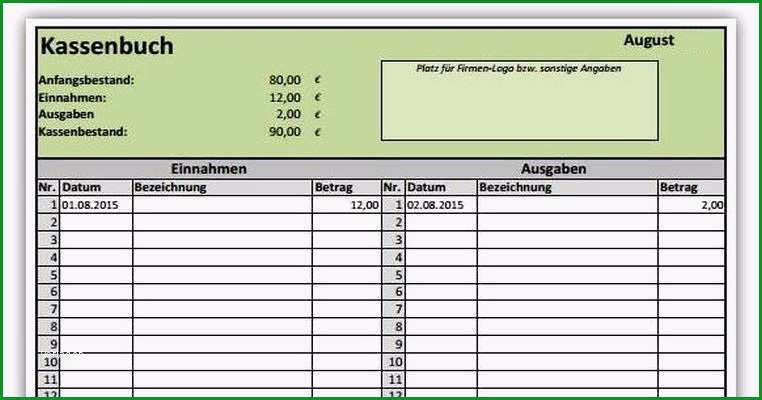Select Ausgaben row number 10

[x=394, y=362]
